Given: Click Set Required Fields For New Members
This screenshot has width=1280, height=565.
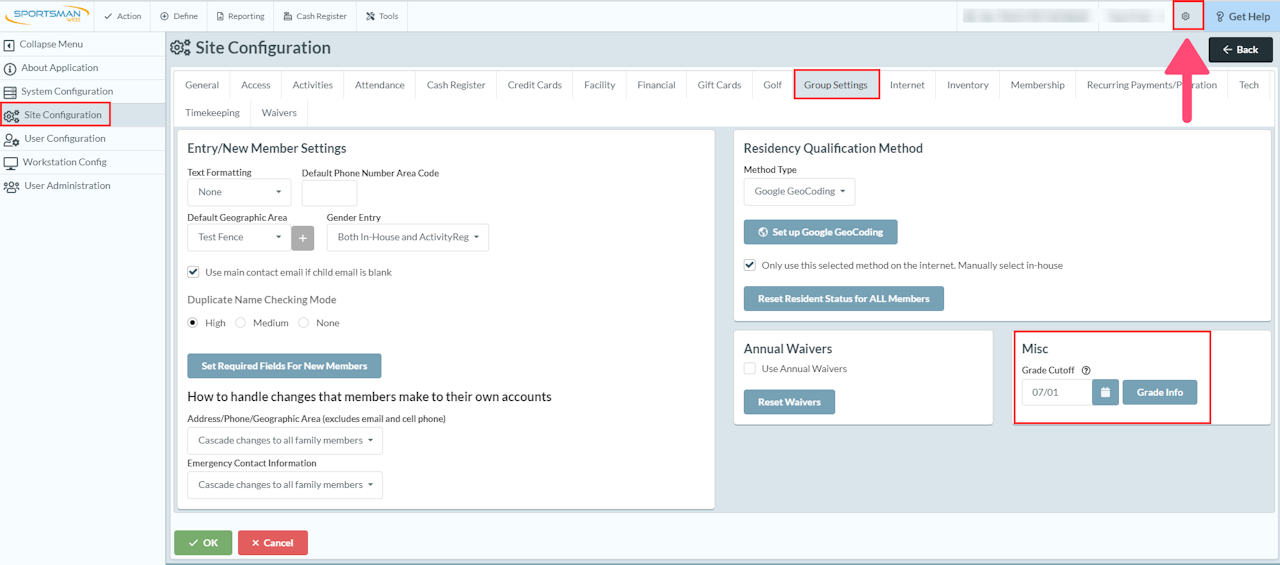Looking at the screenshot, I should coord(284,366).
